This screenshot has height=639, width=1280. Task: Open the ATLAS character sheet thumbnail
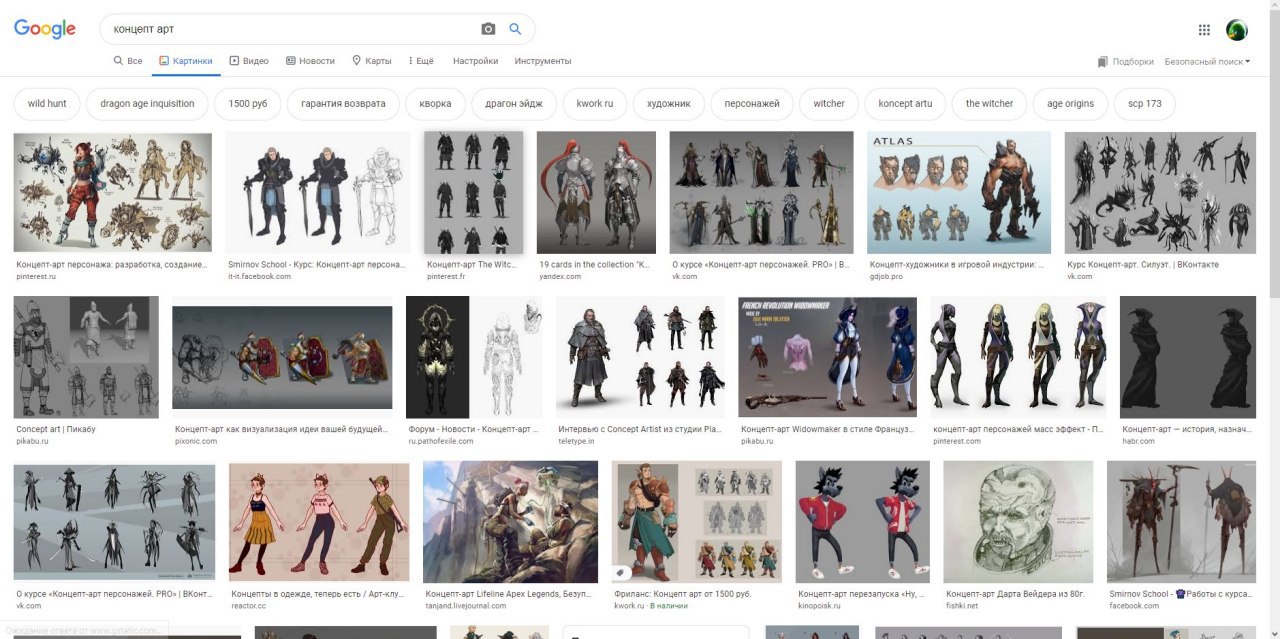959,193
